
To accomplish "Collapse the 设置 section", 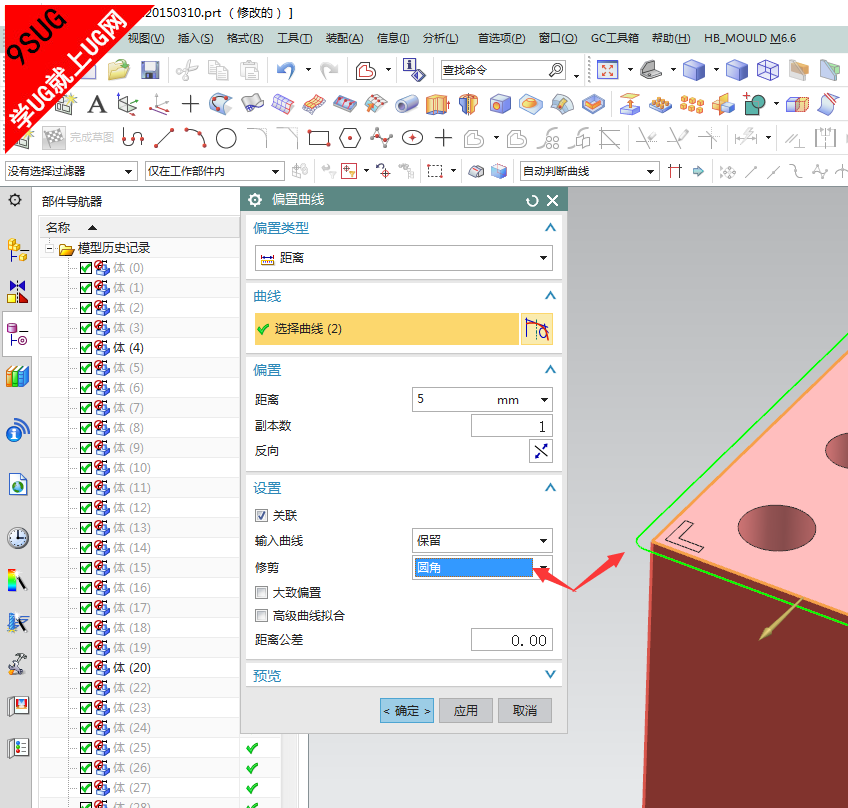I will [550, 488].
